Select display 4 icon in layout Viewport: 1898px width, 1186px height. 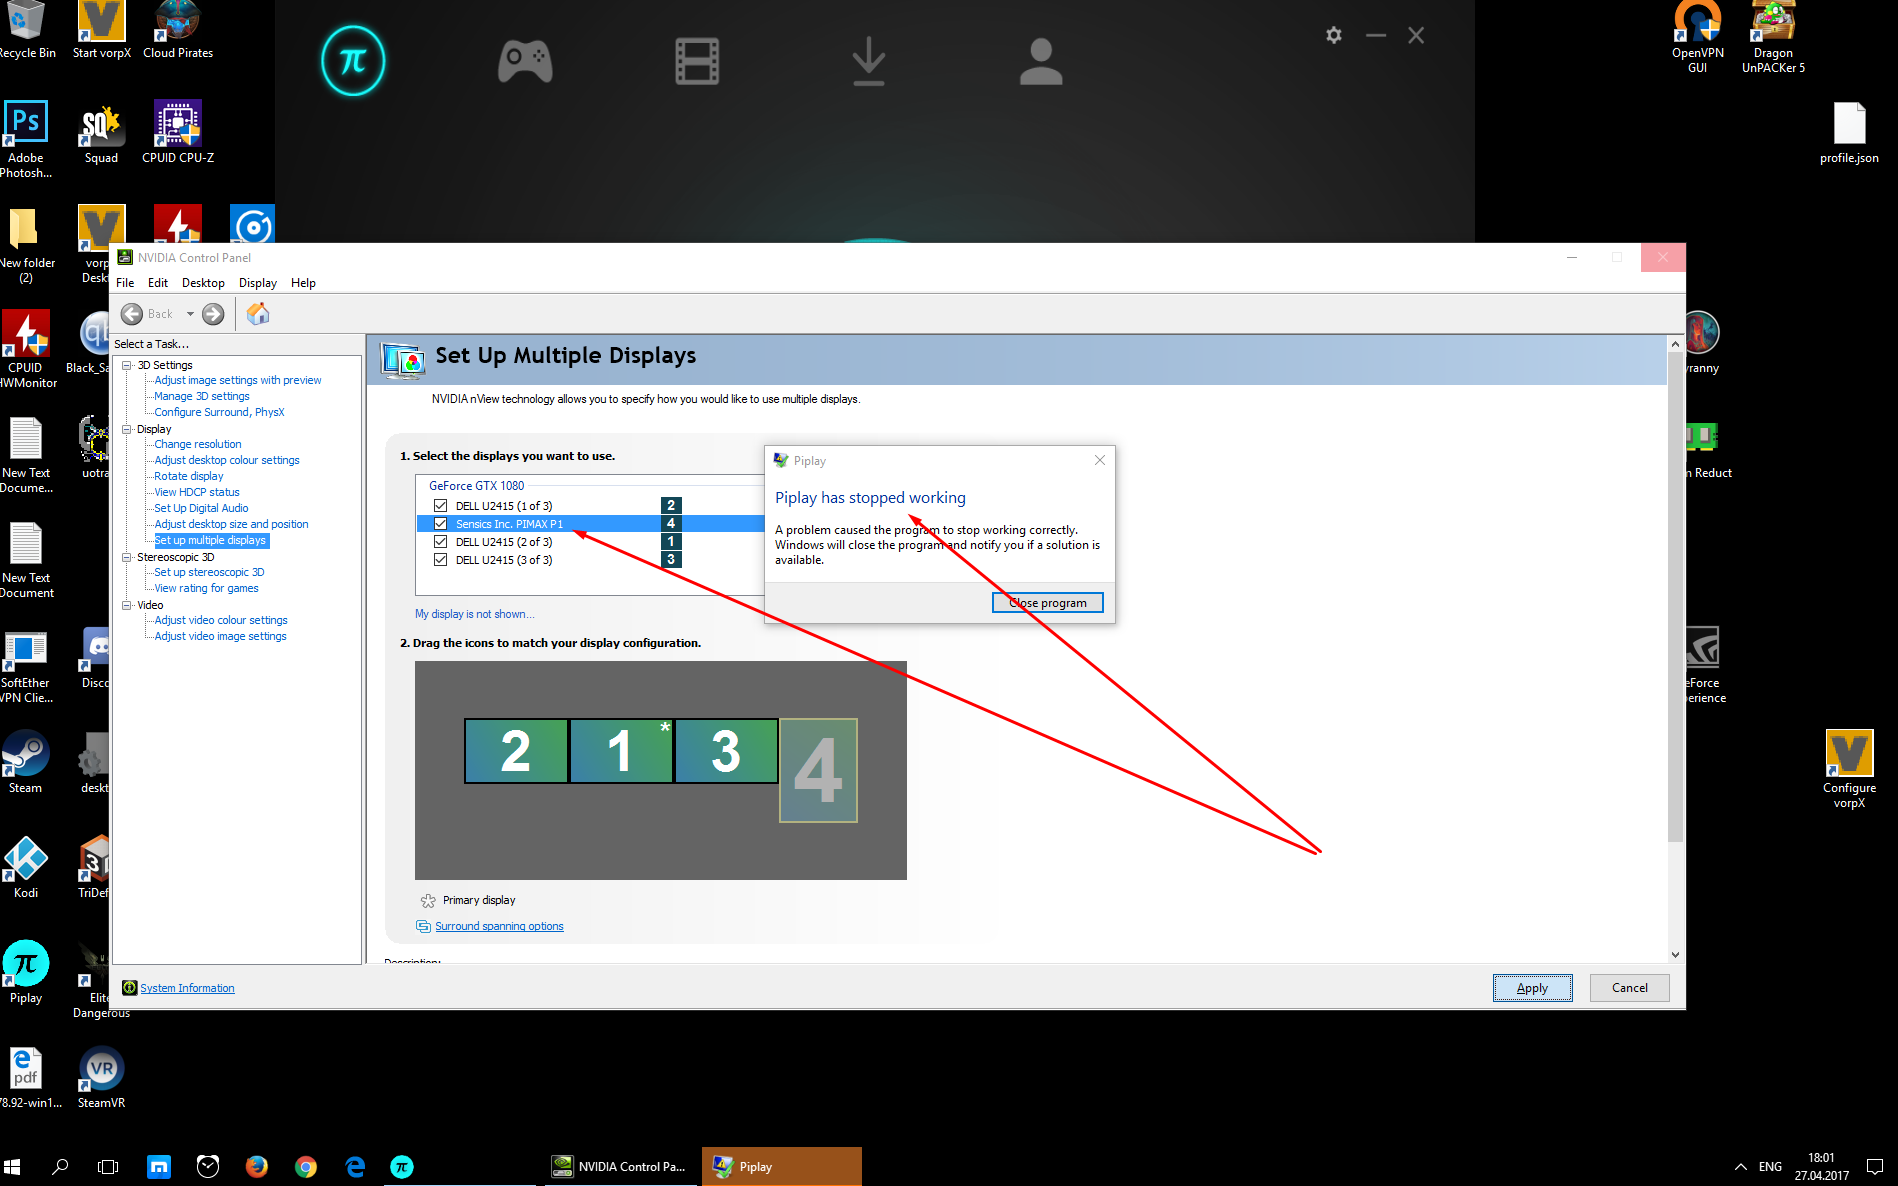[818, 770]
